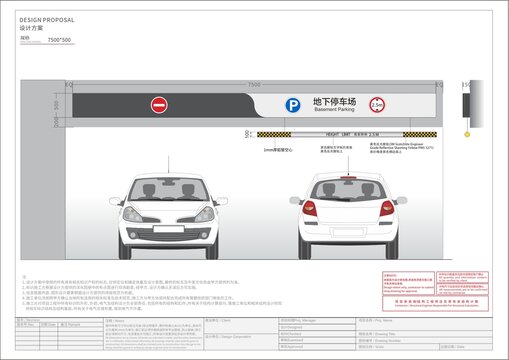
Task: Select the yellow ball in side view
Action: (x=467, y=135)
